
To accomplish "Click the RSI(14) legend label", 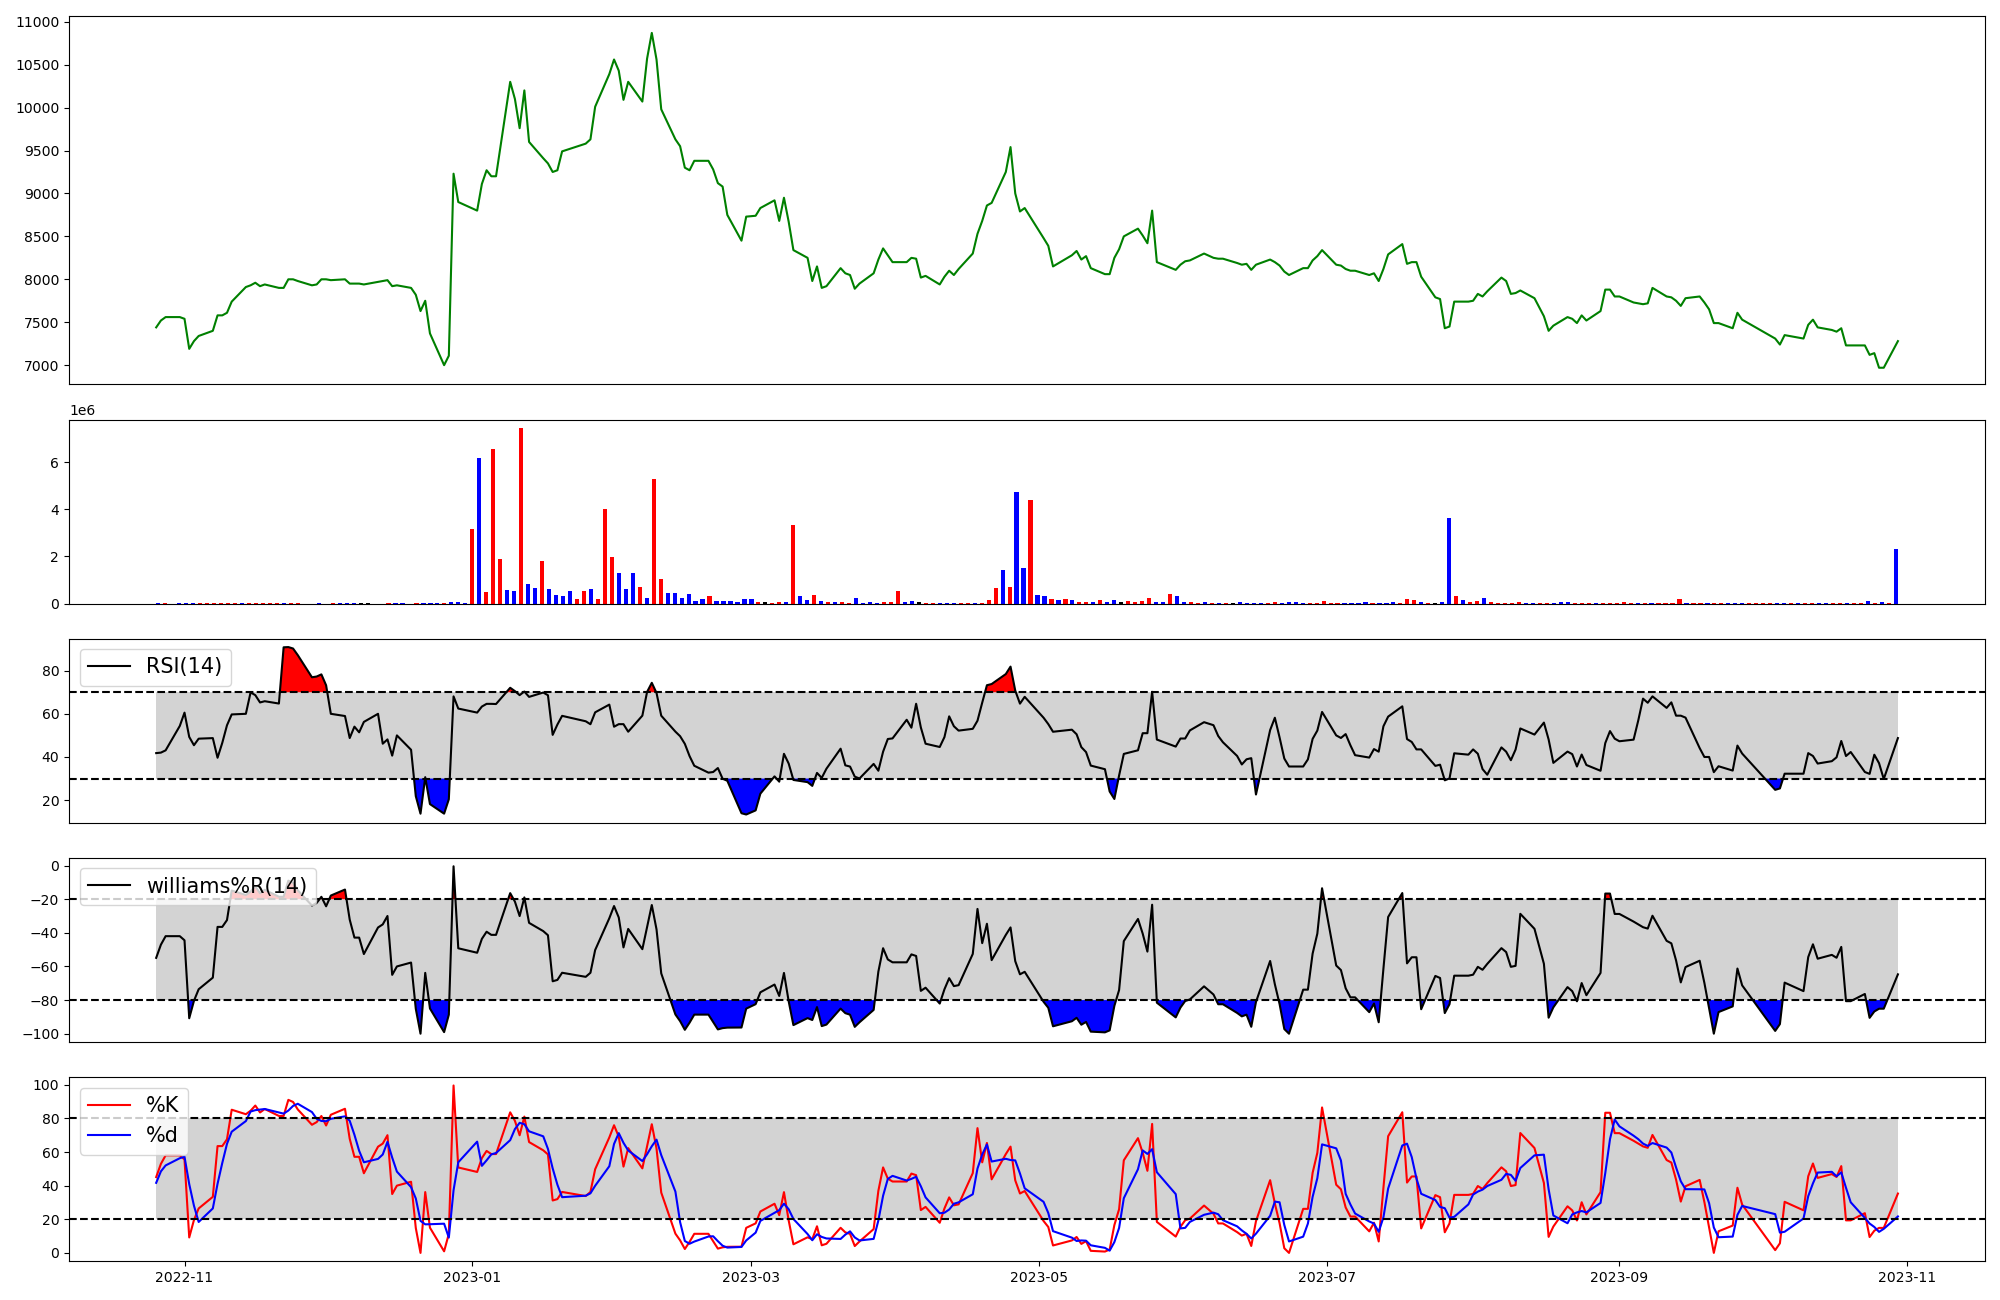I will [184, 666].
